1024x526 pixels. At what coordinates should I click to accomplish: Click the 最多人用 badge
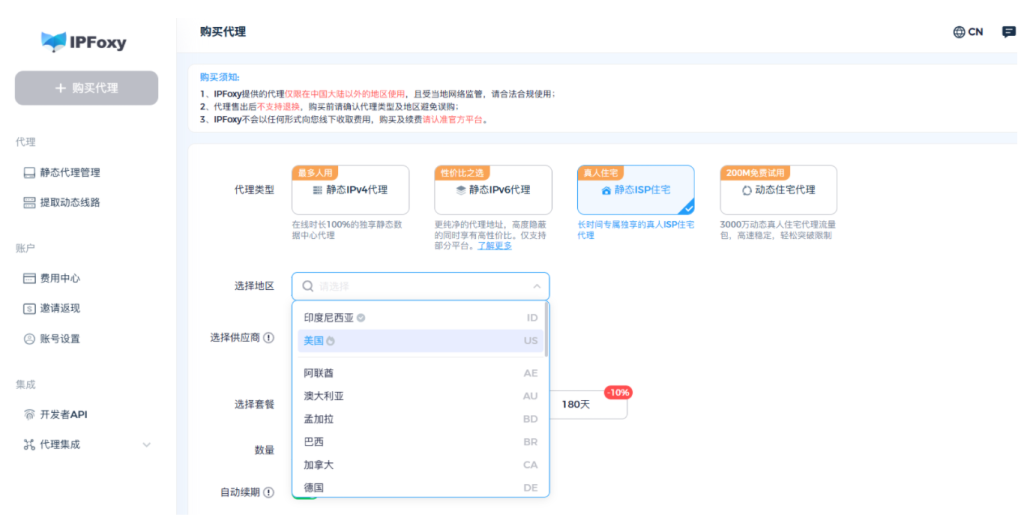[315, 173]
